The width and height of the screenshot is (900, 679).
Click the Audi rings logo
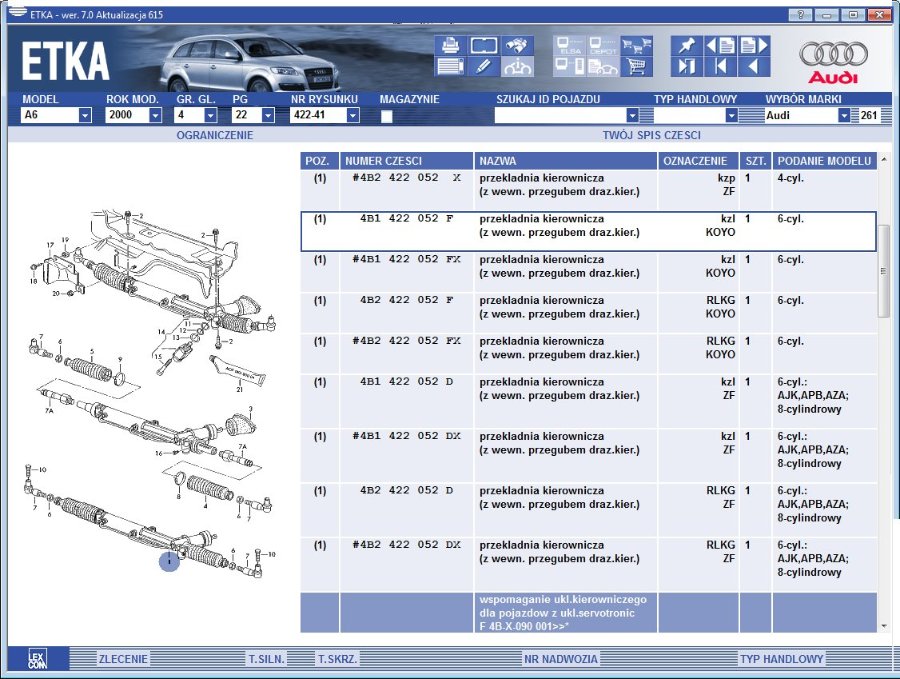833,61
